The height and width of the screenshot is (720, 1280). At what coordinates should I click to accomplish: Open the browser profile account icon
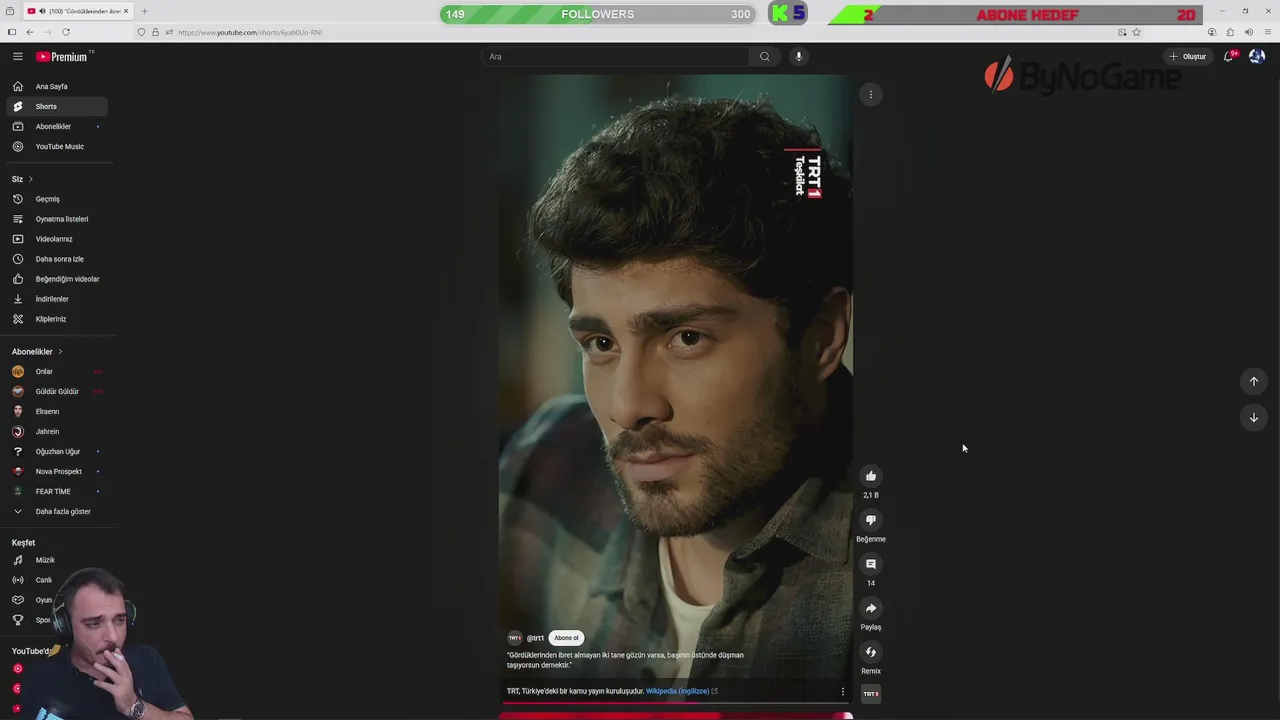pyautogui.click(x=1212, y=32)
